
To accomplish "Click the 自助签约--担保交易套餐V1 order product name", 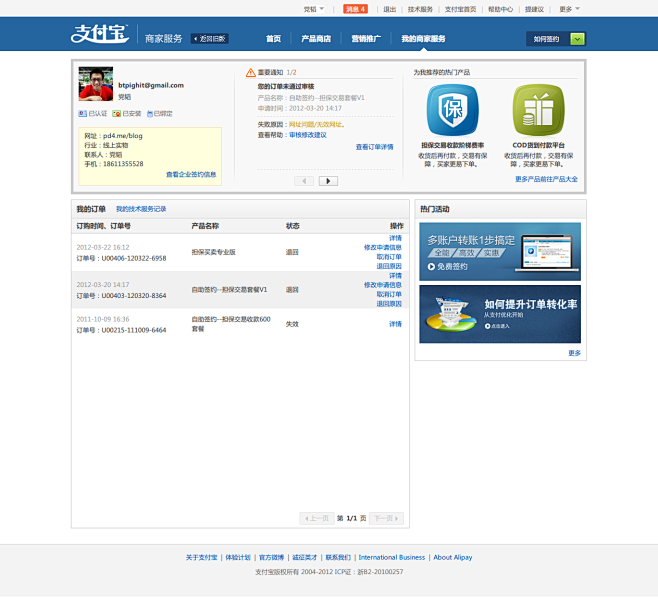I will pos(229,290).
